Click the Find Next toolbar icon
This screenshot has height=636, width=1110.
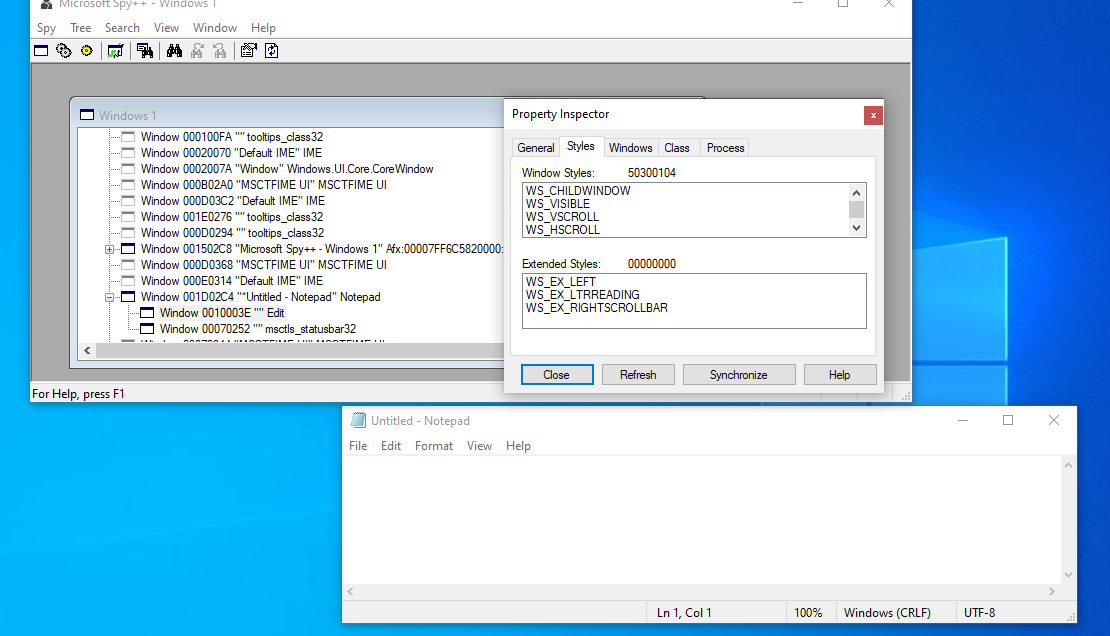197,50
